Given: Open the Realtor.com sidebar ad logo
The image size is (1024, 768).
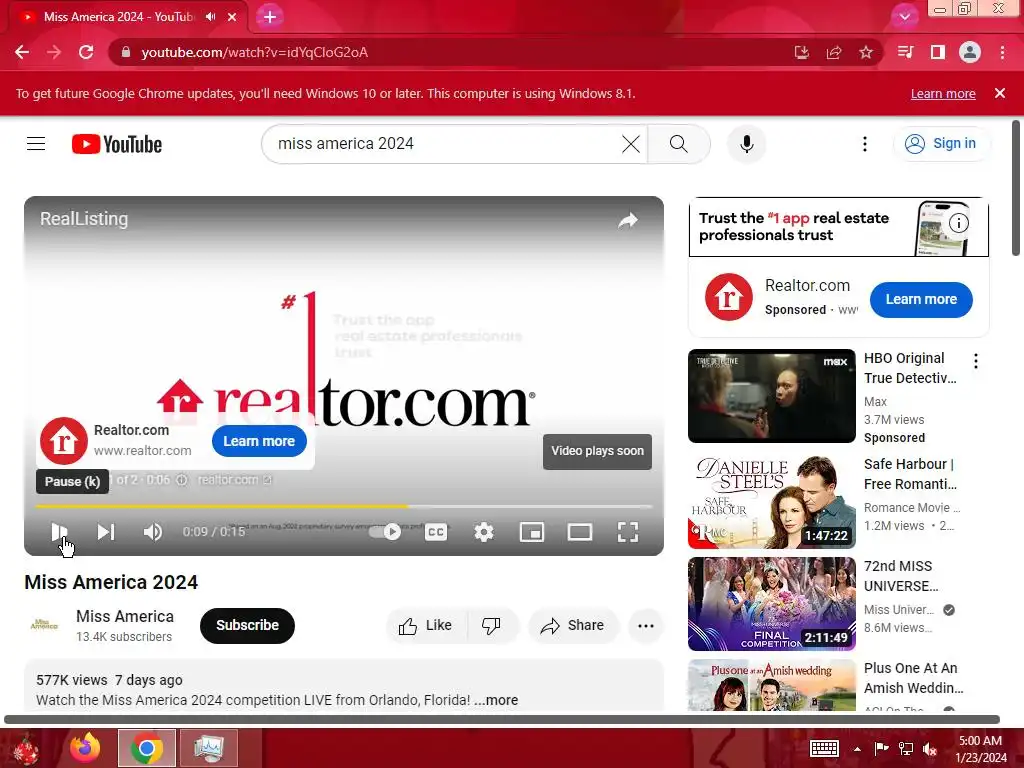Looking at the screenshot, I should click(729, 297).
